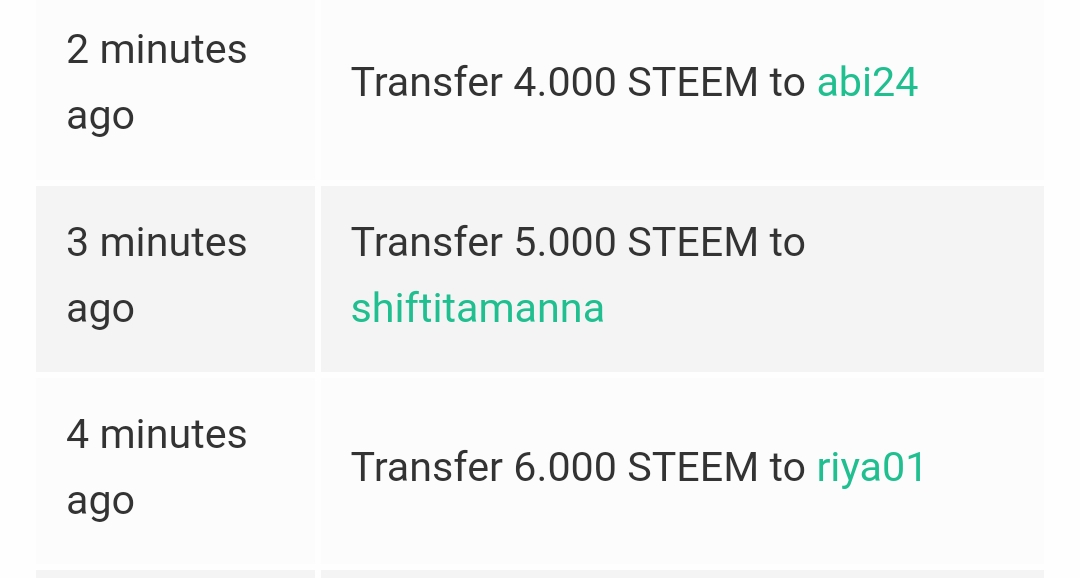Screen dimensions: 1080x578
Task: Select the 5.000 amount in the shiftitamanna transfer
Action: point(565,243)
